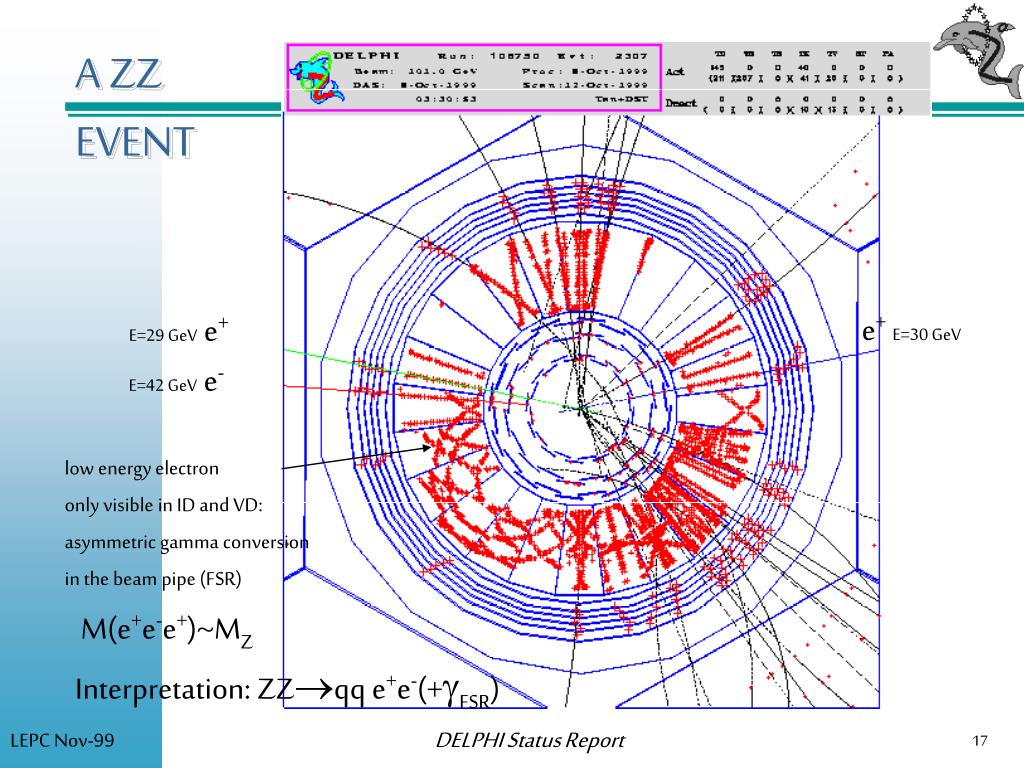Click the event header run info box
This screenshot has width=1024, height=768.
pyautogui.click(x=474, y=78)
